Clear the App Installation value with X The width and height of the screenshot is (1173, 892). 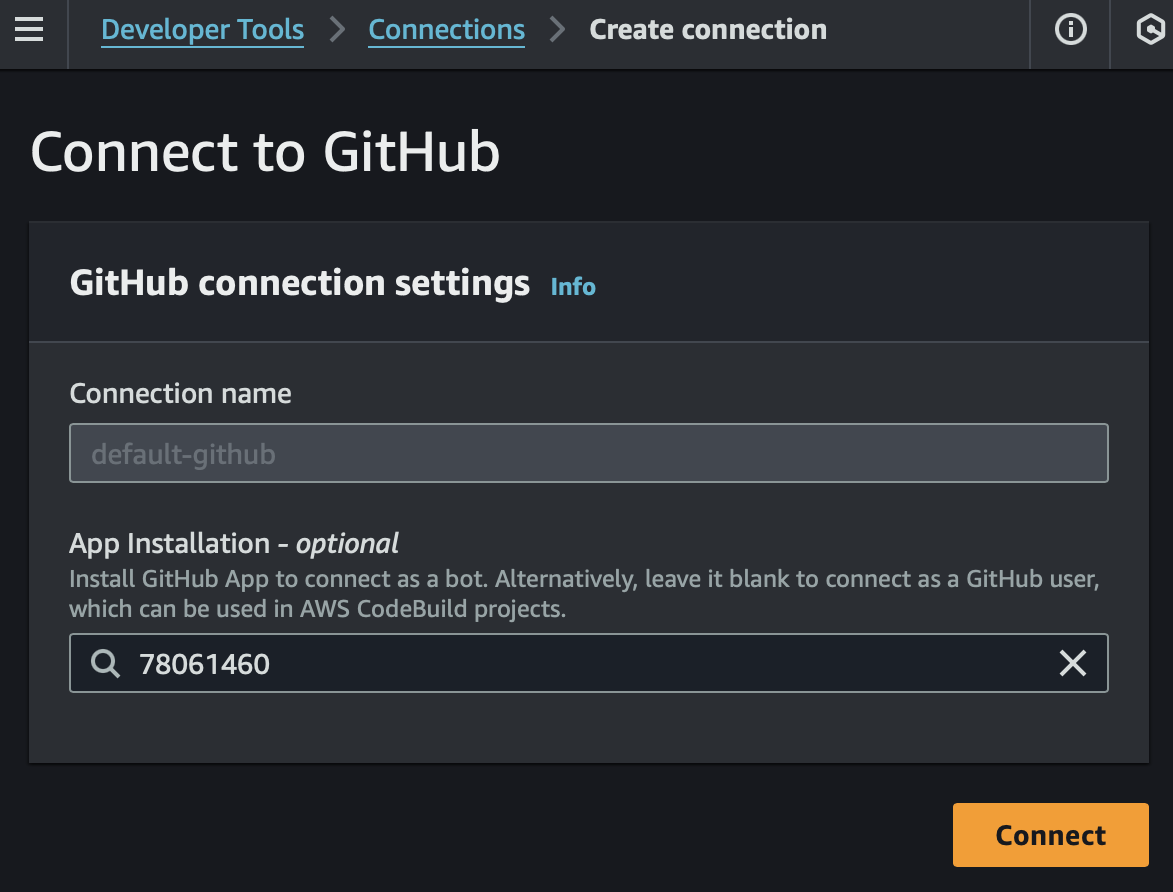click(1072, 663)
